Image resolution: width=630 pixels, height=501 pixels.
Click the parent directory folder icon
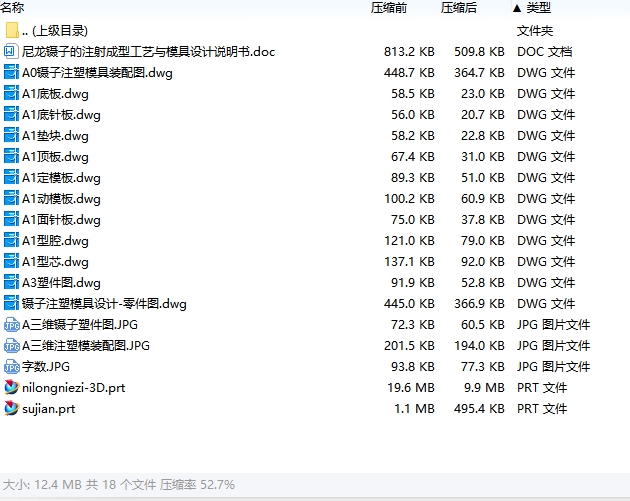12,31
